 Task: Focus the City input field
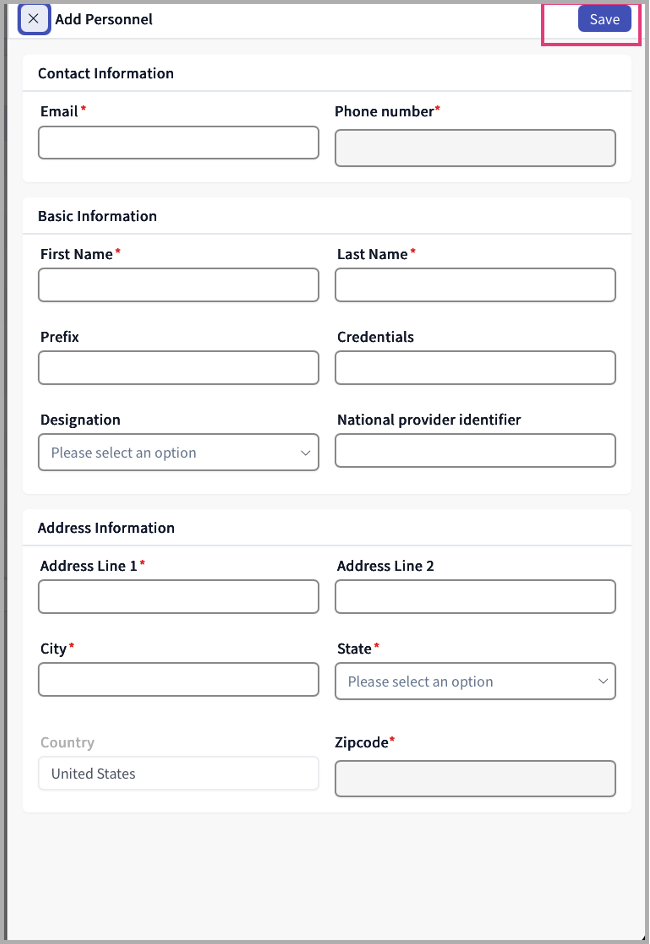pos(178,680)
